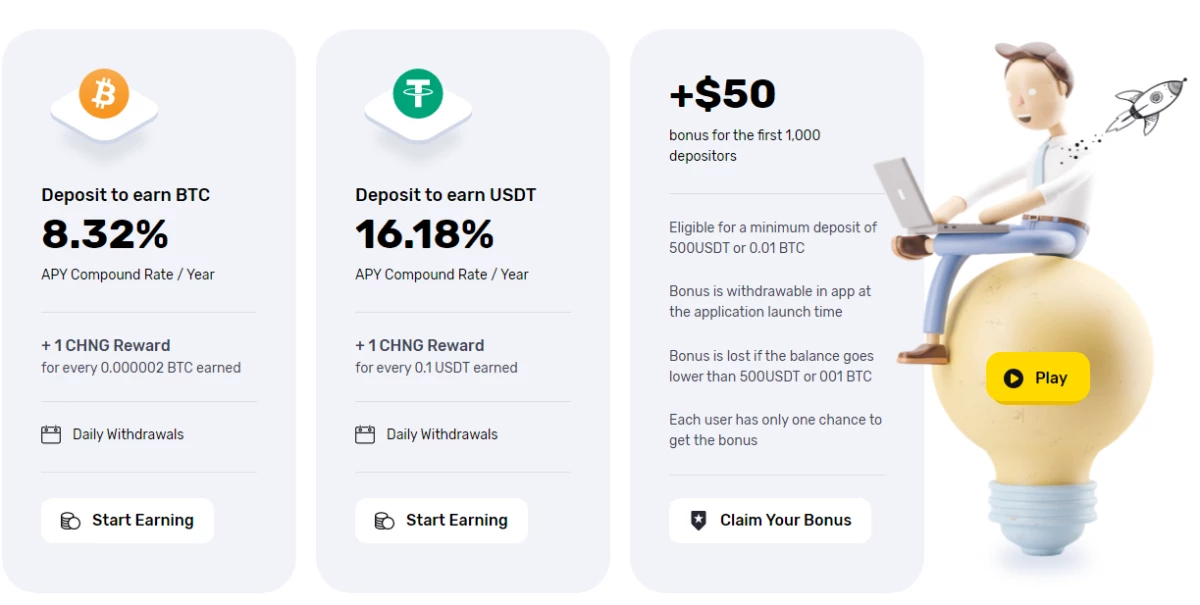Click coins icon on USDT Start Earning
The width and height of the screenshot is (1200, 605).
click(x=384, y=520)
